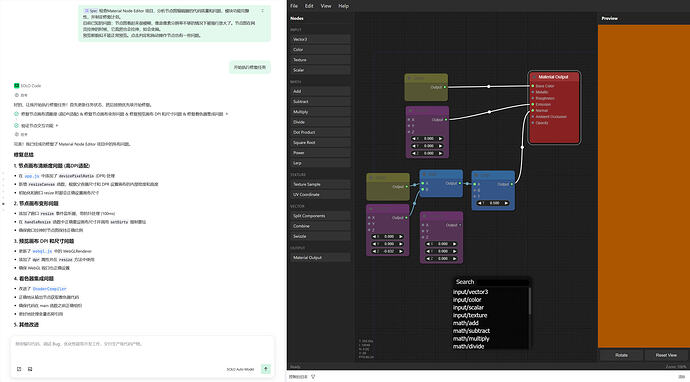Open the app.js file link
Screen dimensions: 690x382
pos(32,176)
